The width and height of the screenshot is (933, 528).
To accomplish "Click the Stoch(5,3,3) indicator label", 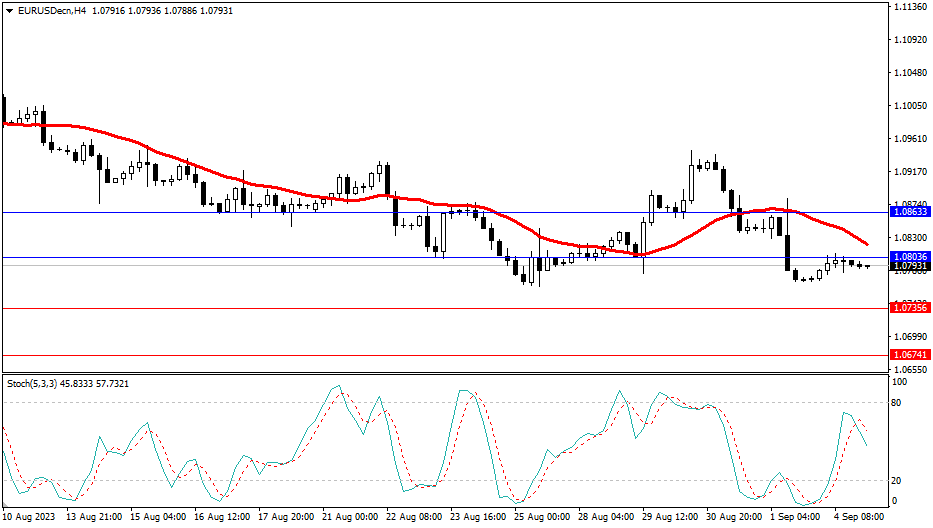I will (35, 383).
